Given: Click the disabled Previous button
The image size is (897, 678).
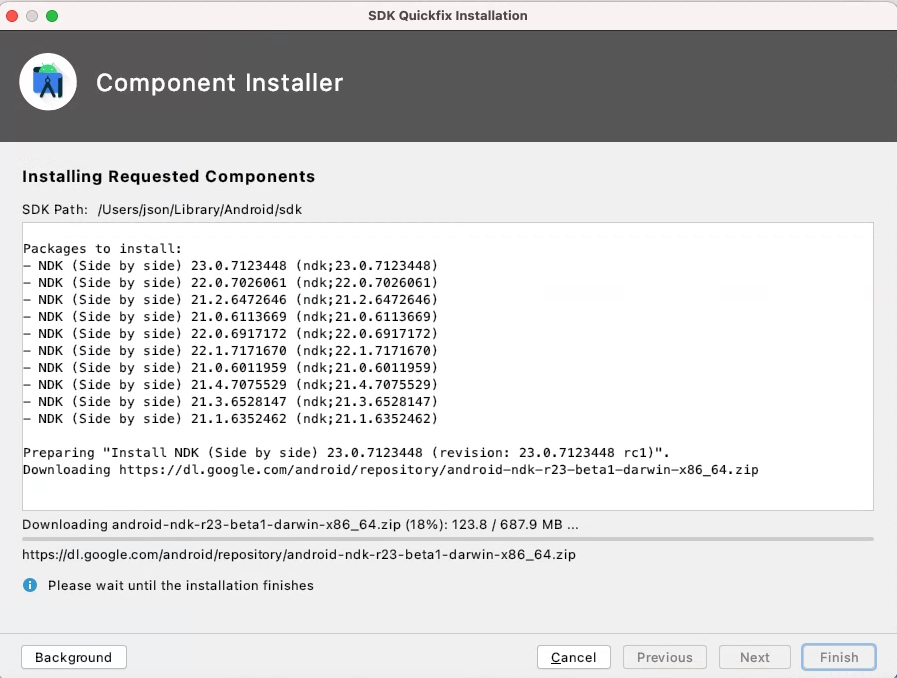Looking at the screenshot, I should (664, 657).
